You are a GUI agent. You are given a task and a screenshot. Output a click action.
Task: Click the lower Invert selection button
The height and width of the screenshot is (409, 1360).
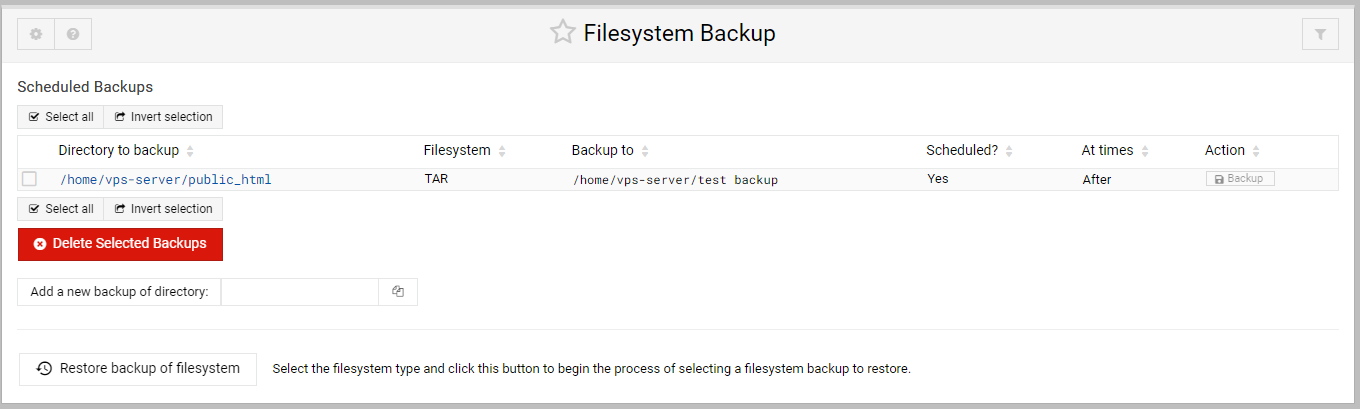163,209
